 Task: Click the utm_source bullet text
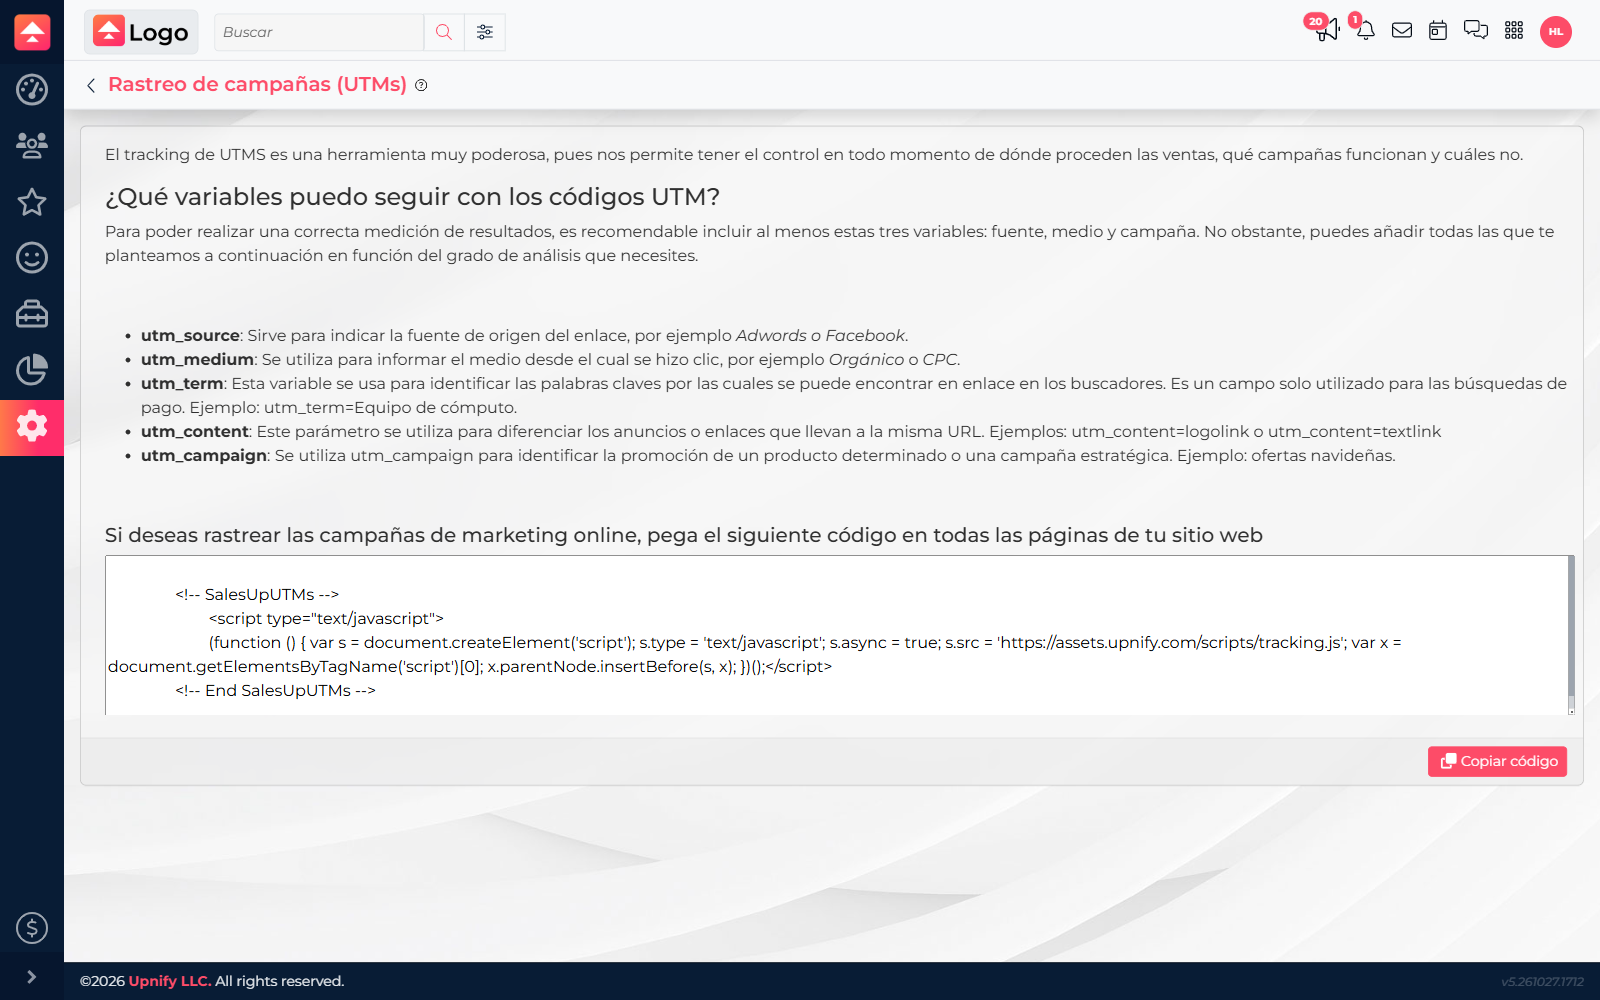coord(524,335)
